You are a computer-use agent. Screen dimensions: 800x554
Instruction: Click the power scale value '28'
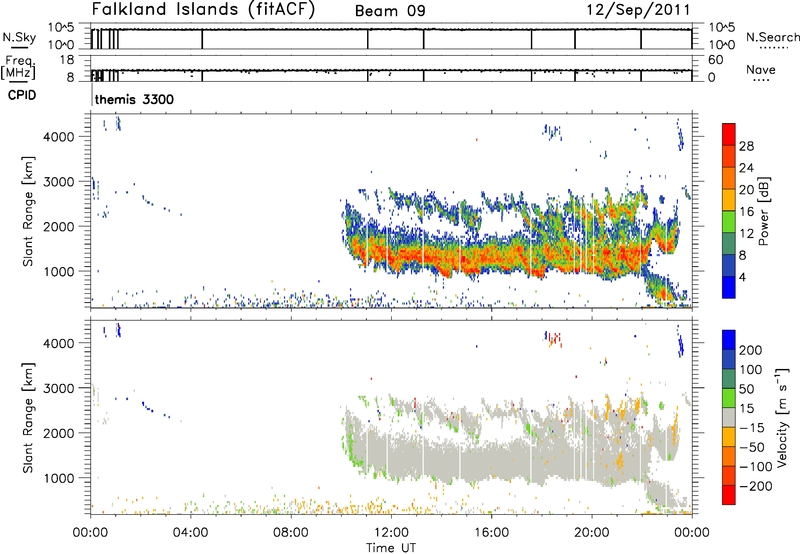click(x=746, y=146)
